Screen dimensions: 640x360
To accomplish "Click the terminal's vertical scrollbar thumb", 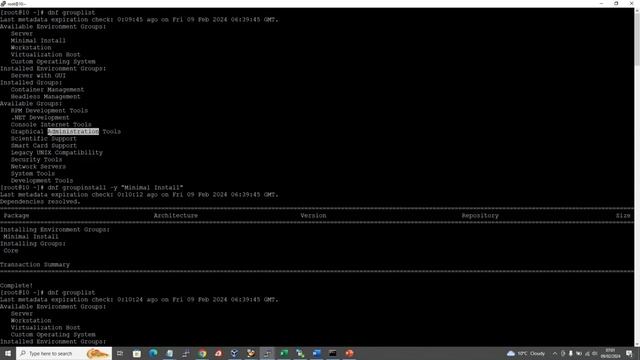I will 637,38.
